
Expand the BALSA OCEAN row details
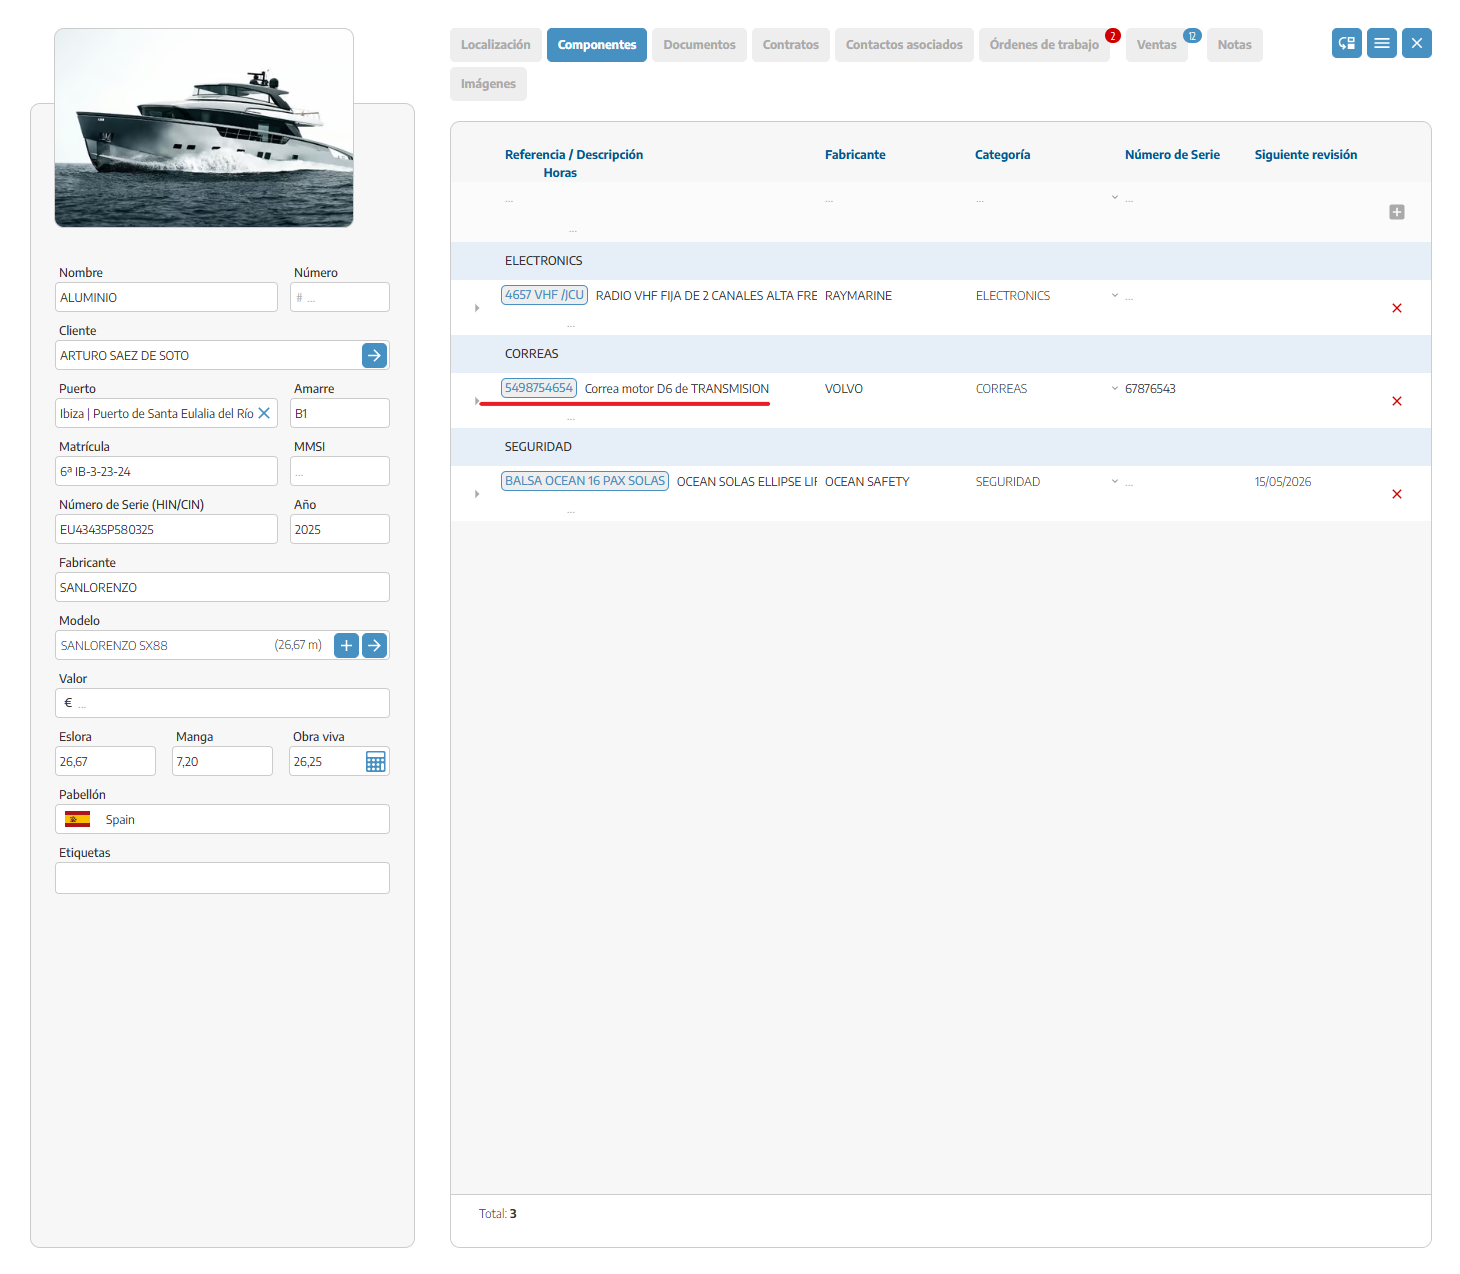pyautogui.click(x=477, y=494)
